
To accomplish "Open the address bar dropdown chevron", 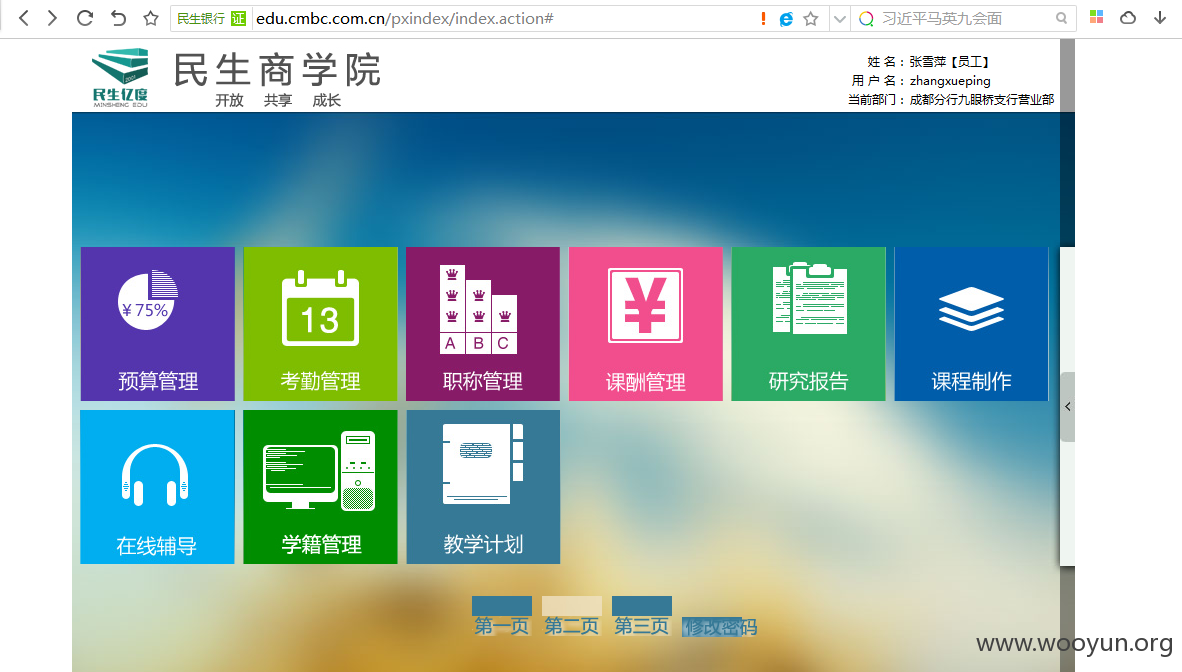I will pyautogui.click(x=840, y=19).
